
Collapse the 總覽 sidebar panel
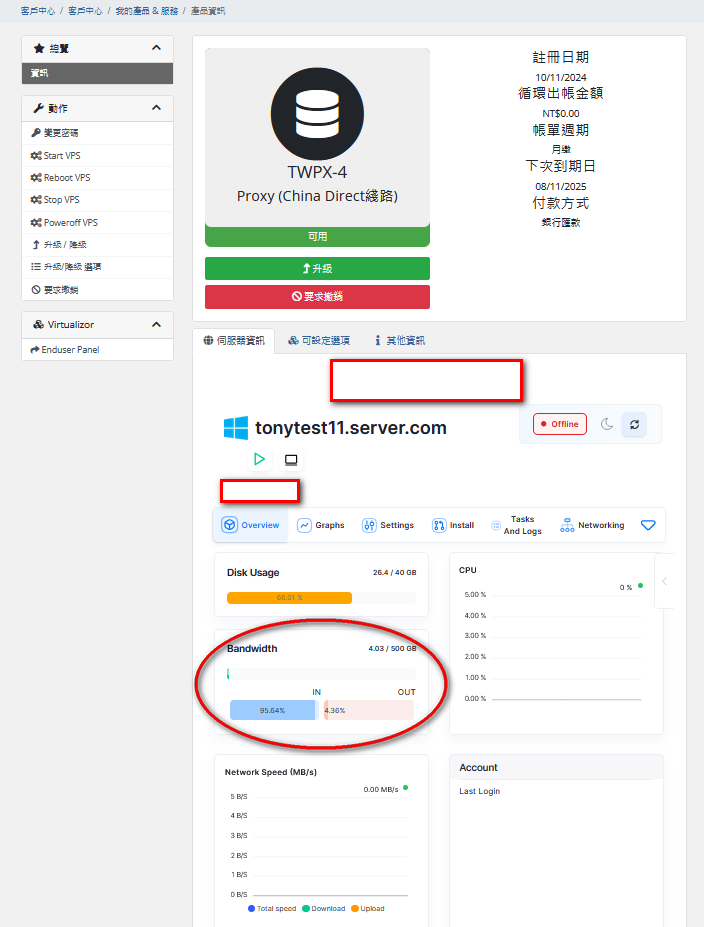156,48
